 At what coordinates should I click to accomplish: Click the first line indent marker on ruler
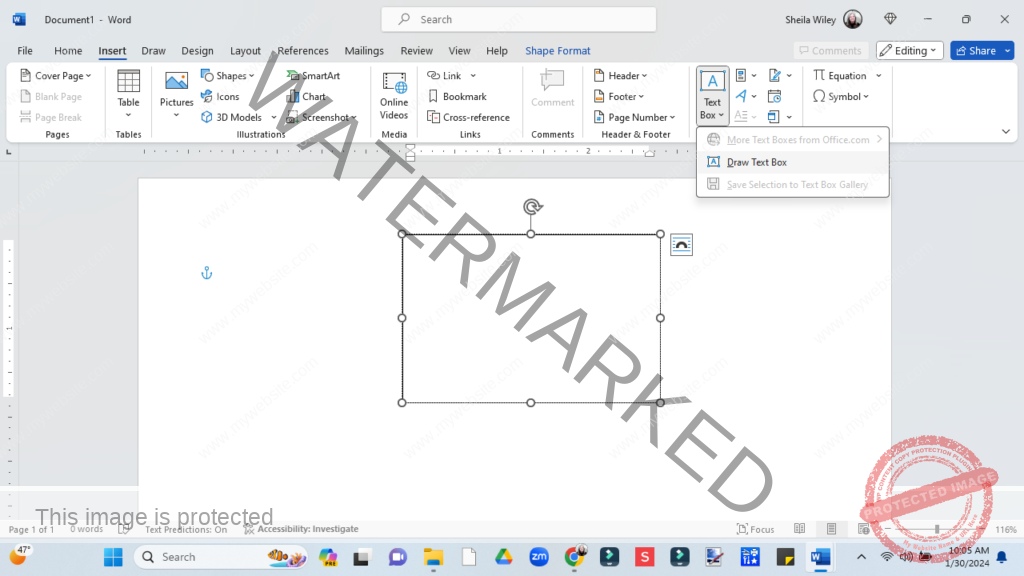pyautogui.click(x=410, y=147)
